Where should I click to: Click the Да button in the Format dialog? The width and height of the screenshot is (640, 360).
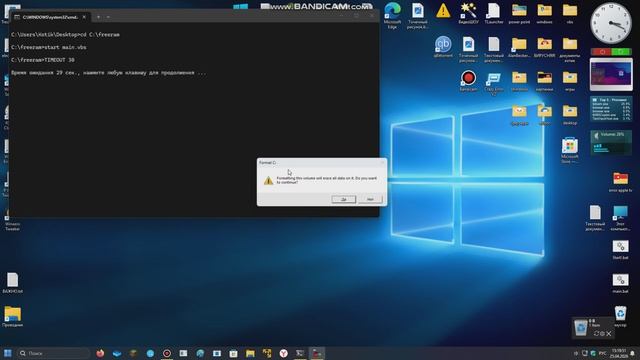[344, 199]
